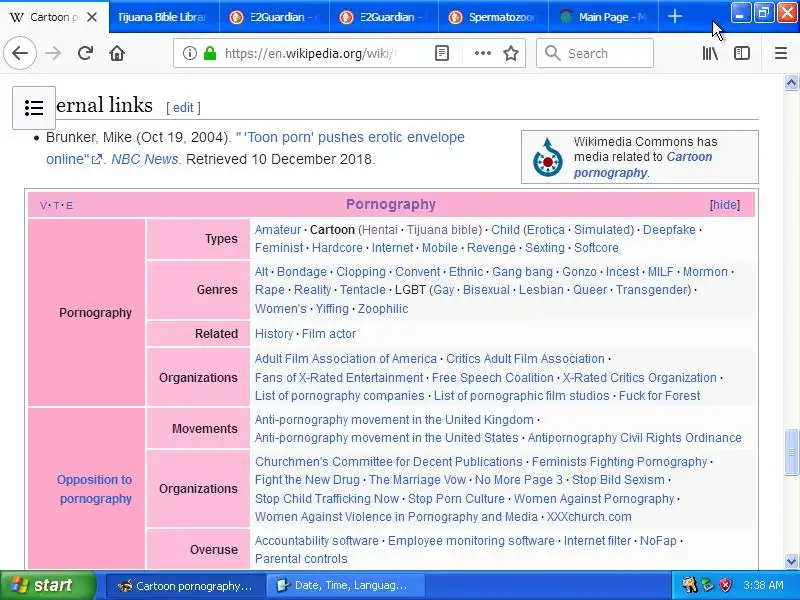The width and height of the screenshot is (800, 600).
Task: Show site information icon in address bar
Action: click(189, 53)
